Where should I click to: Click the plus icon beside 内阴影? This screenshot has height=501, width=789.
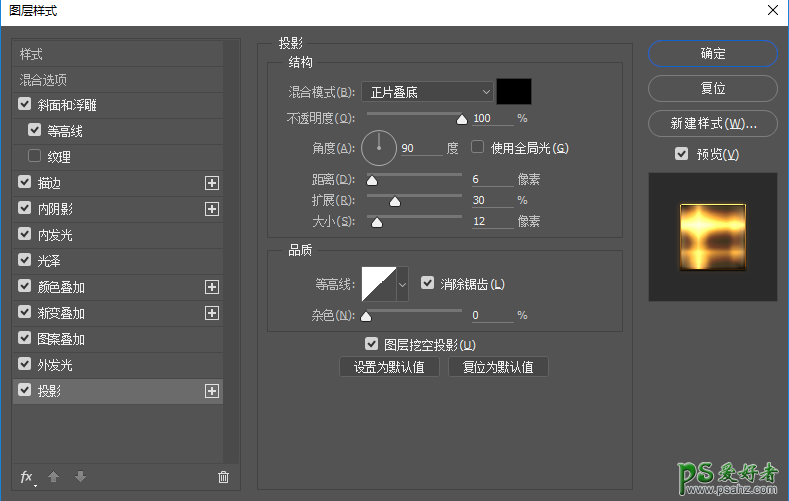[x=211, y=209]
